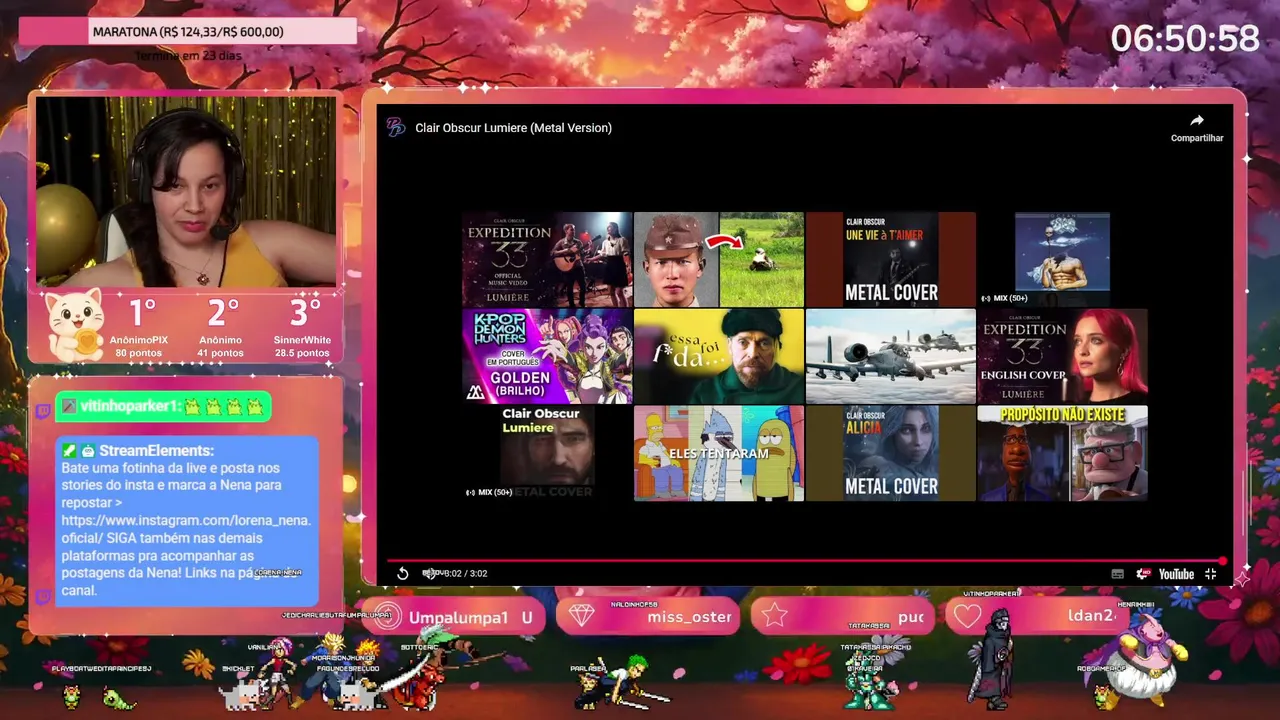Click first place AnônimoPIX 80 pontos
Image resolution: width=1280 pixels, height=720 pixels.
coord(140,328)
